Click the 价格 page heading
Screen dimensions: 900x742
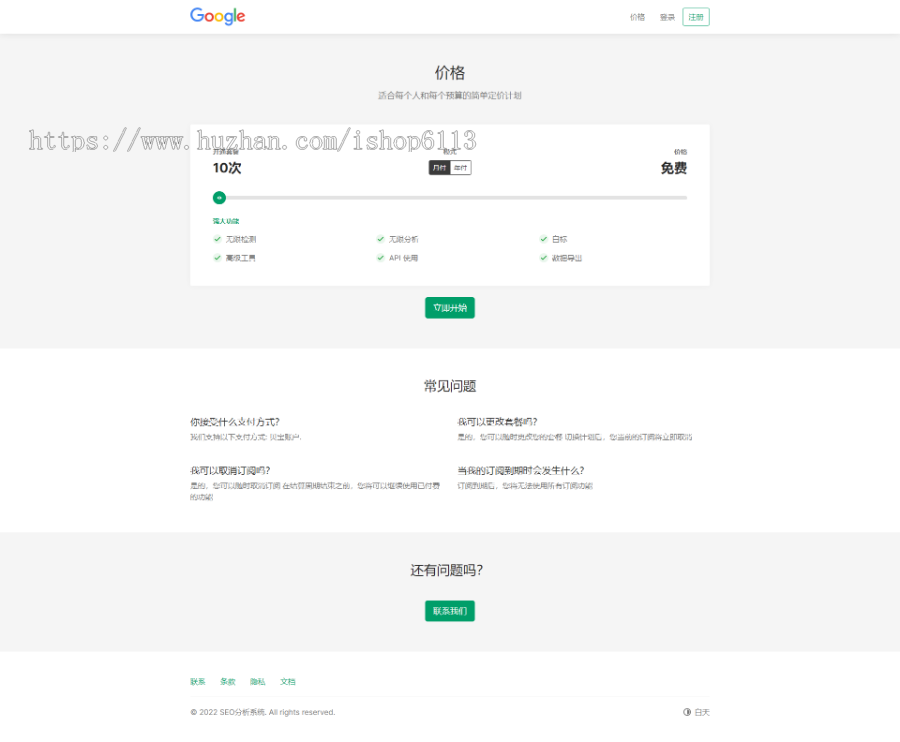(x=450, y=73)
